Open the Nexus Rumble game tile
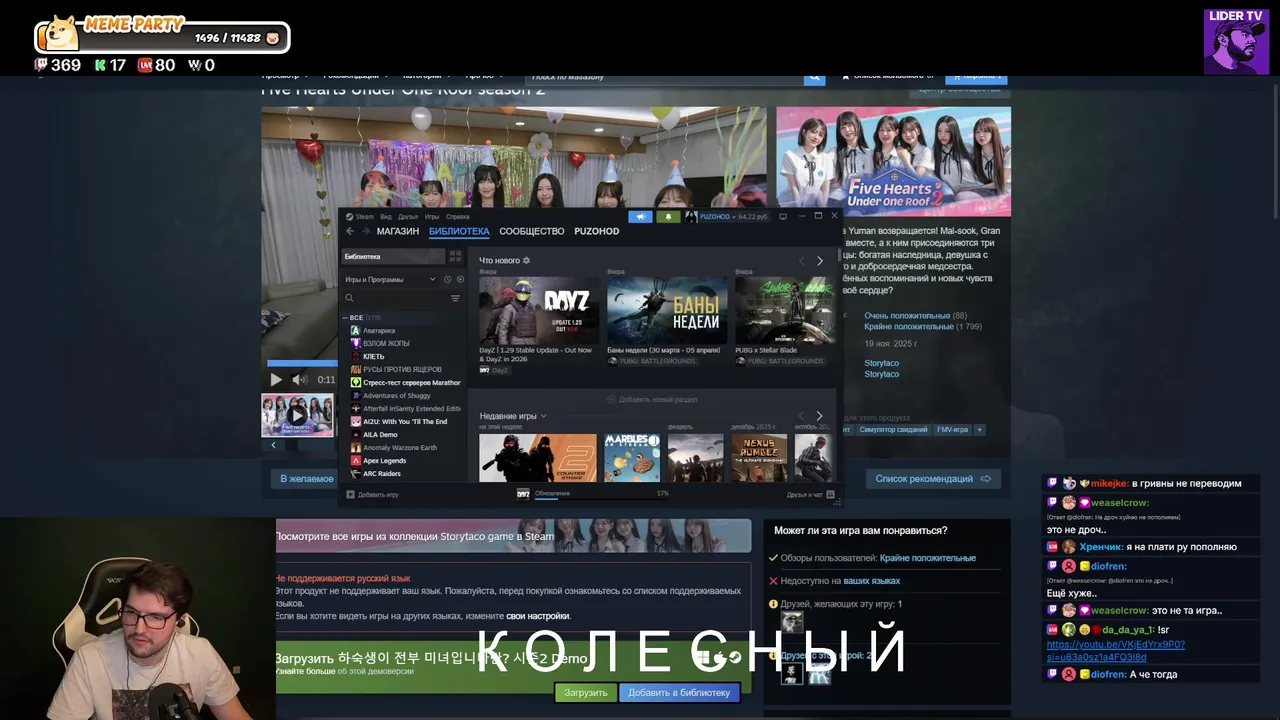This screenshot has width=1280, height=720. (x=759, y=457)
